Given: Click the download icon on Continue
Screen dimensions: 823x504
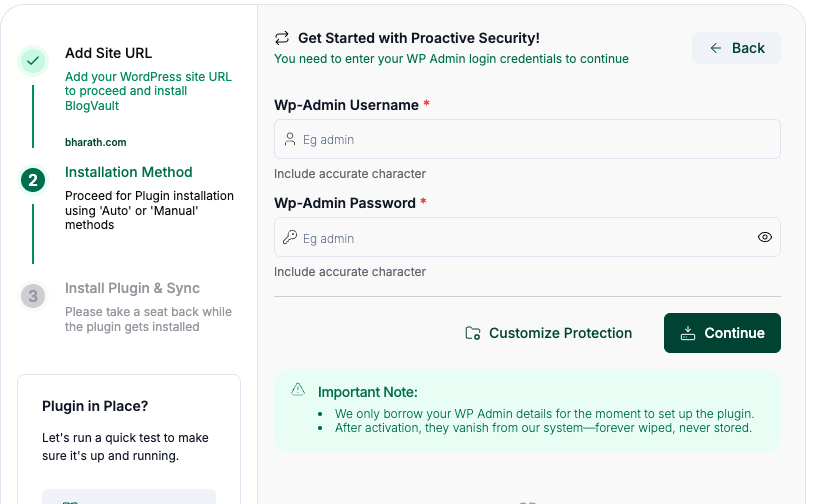Looking at the screenshot, I should (688, 333).
